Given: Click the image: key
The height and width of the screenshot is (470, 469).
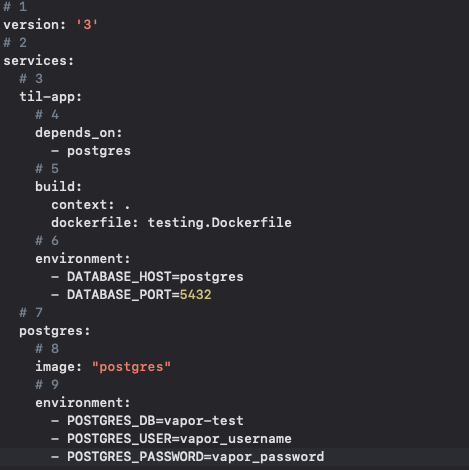Looking at the screenshot, I should point(58,367).
